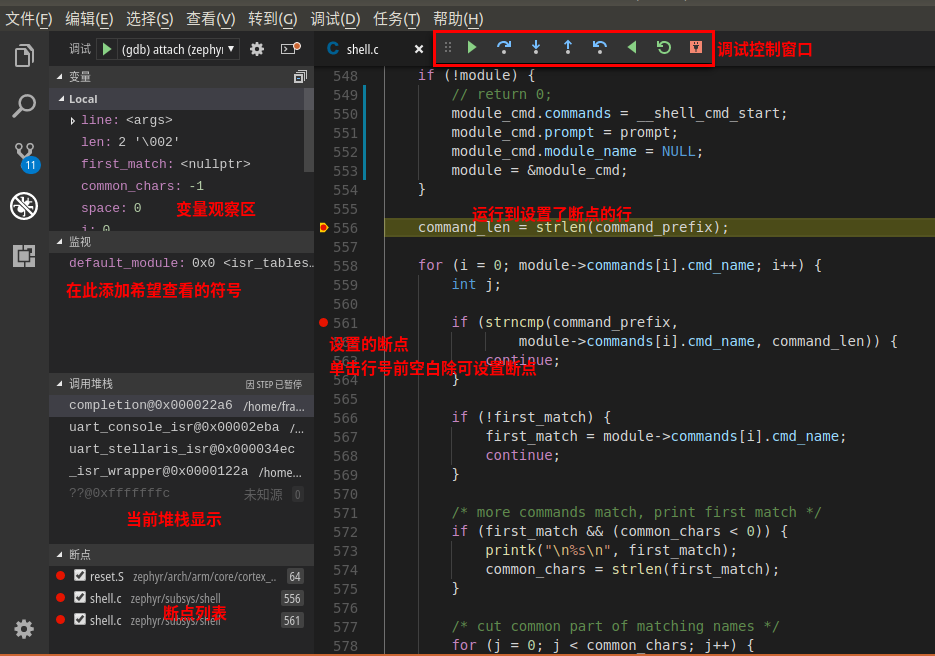Grab the debug toolbar drag handle
935x656 pixels.
point(448,47)
